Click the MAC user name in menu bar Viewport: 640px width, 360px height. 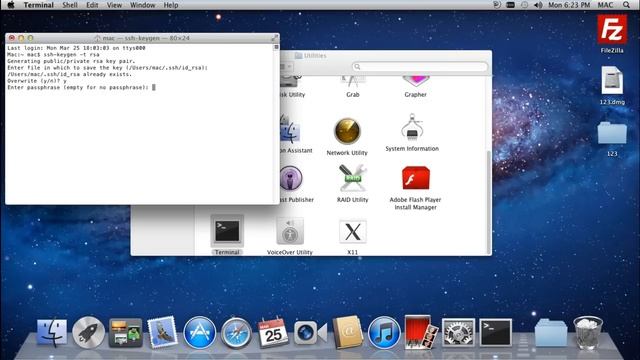point(605,5)
